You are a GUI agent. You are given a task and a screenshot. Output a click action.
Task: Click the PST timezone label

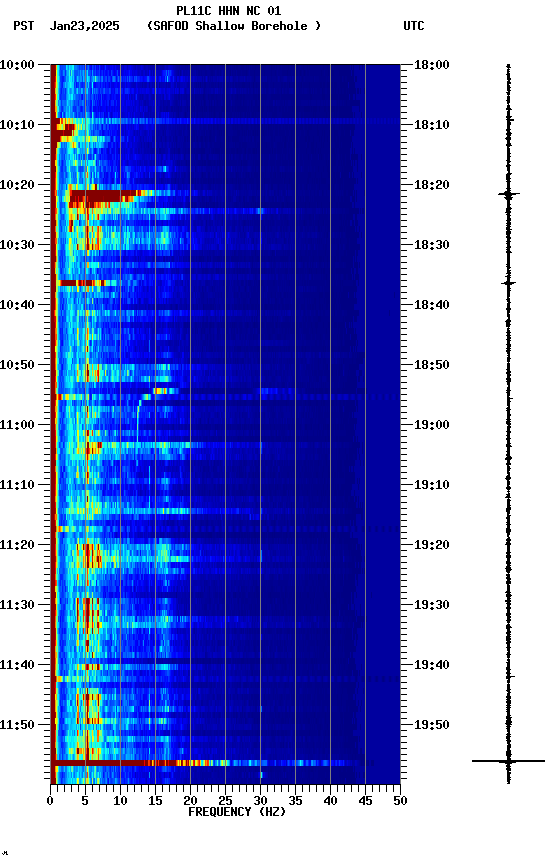click(x=24, y=26)
